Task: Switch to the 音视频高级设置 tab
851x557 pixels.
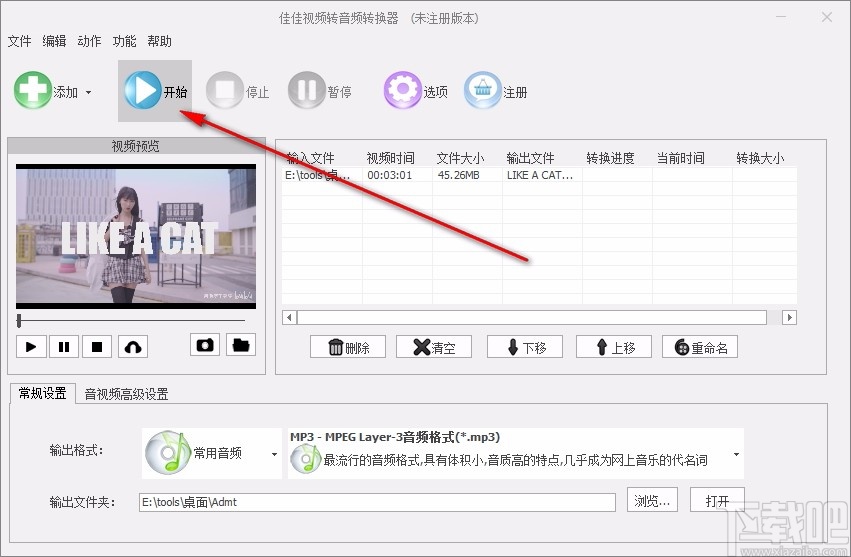Action: tap(126, 394)
